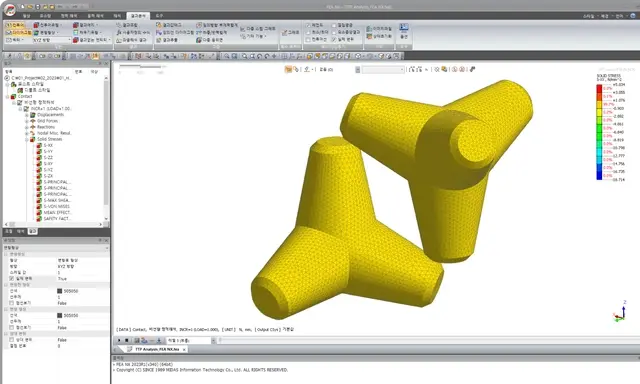640x384 pixels.
Task: Click the stop animation button
Action: [127, 340]
